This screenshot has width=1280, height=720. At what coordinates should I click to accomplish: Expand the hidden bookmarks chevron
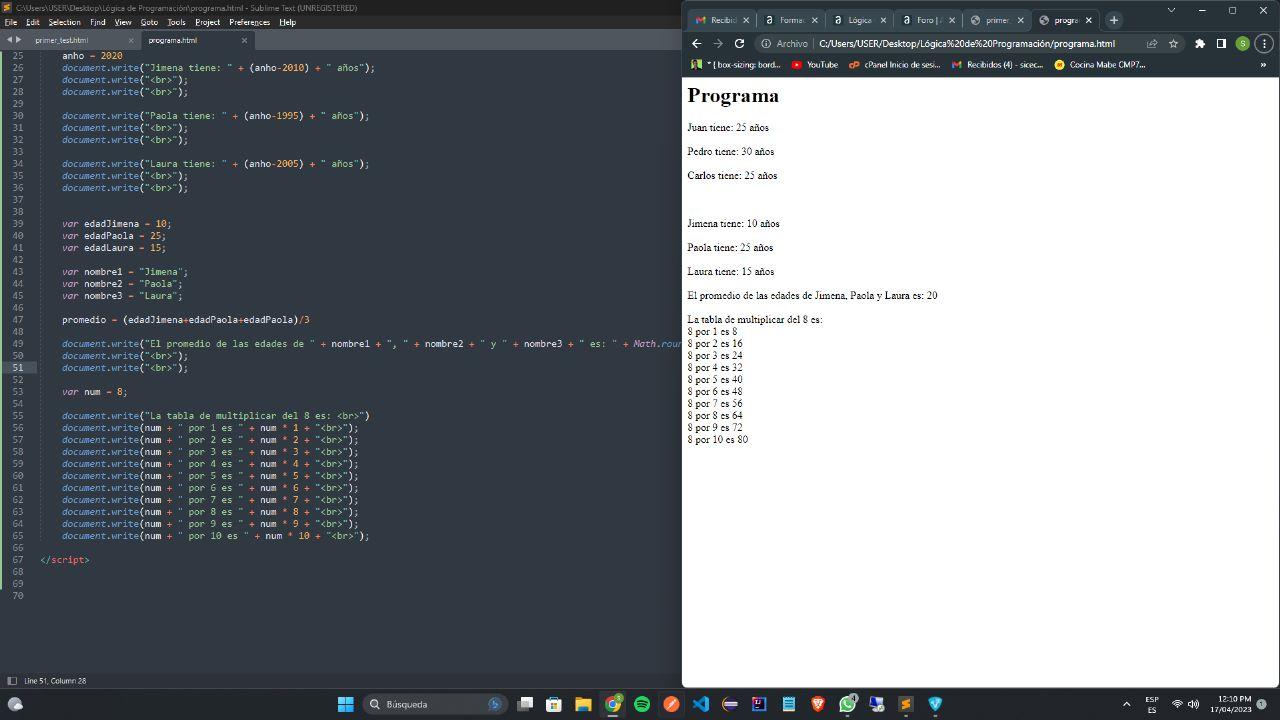pos(1263,64)
